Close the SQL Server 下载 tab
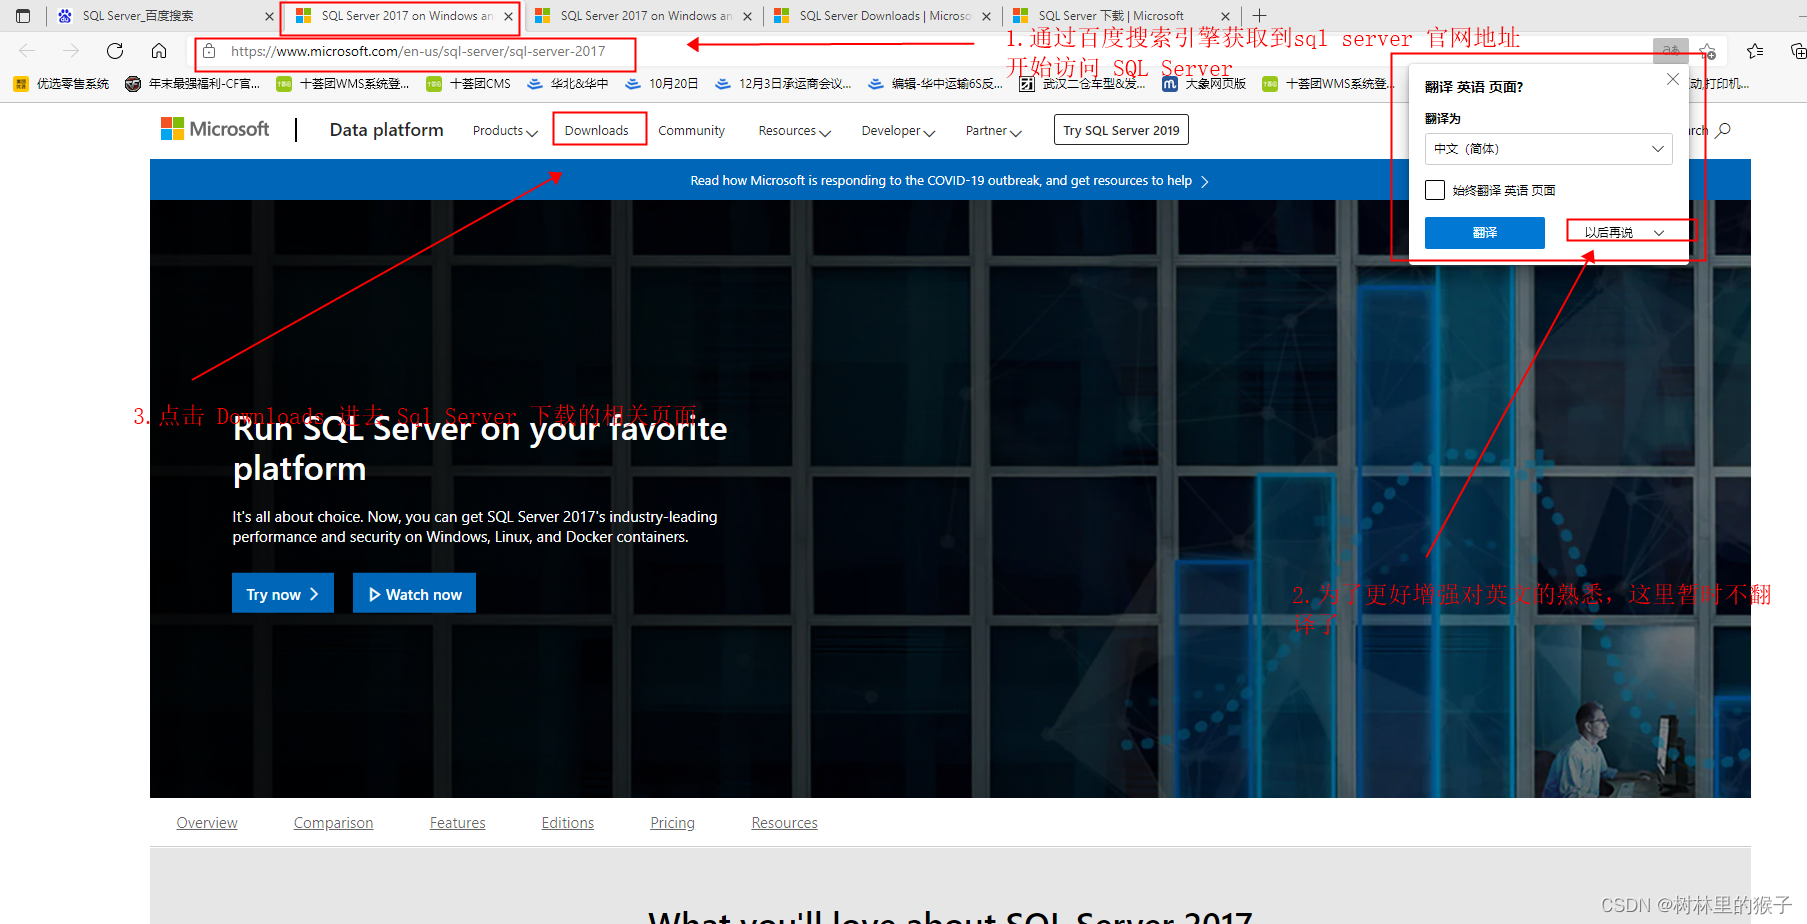This screenshot has width=1807, height=924. coord(1226,16)
